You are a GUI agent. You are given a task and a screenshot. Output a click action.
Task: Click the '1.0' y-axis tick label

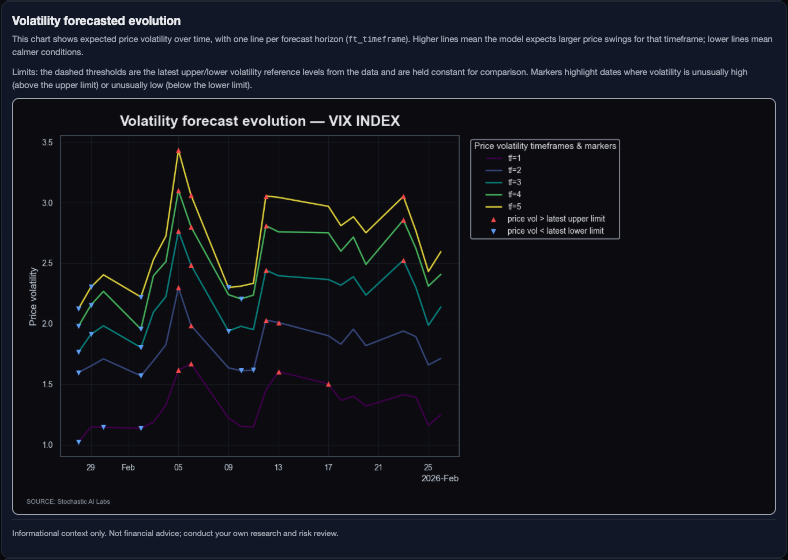[47, 445]
